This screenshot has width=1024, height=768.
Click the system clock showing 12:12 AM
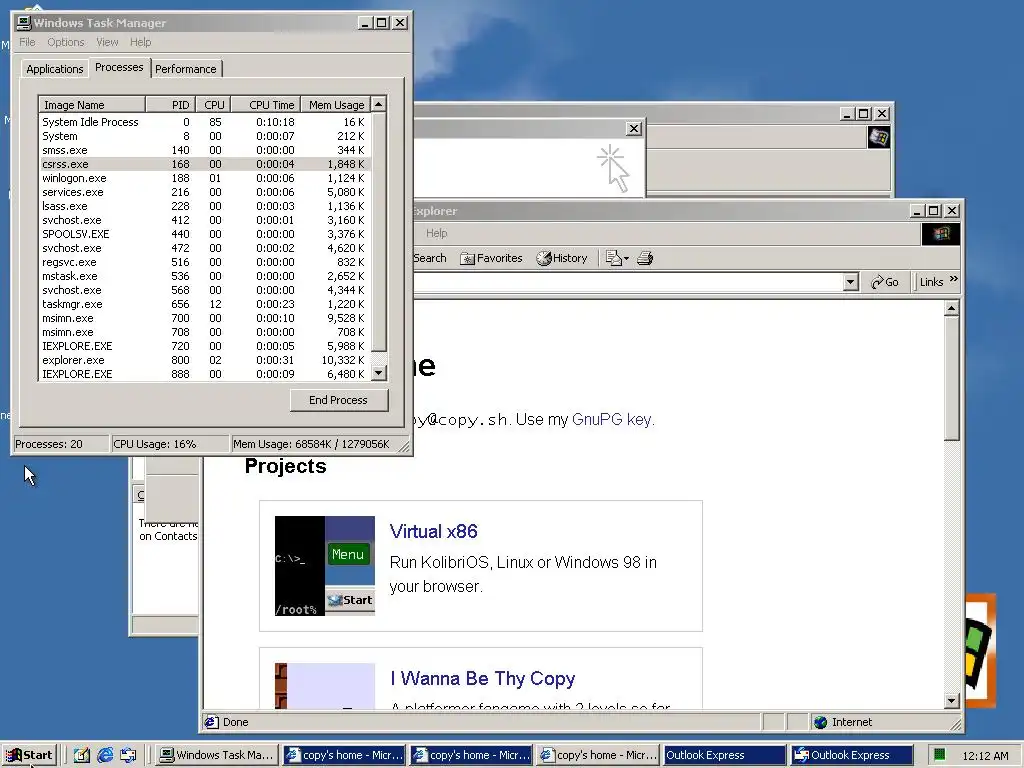click(985, 756)
